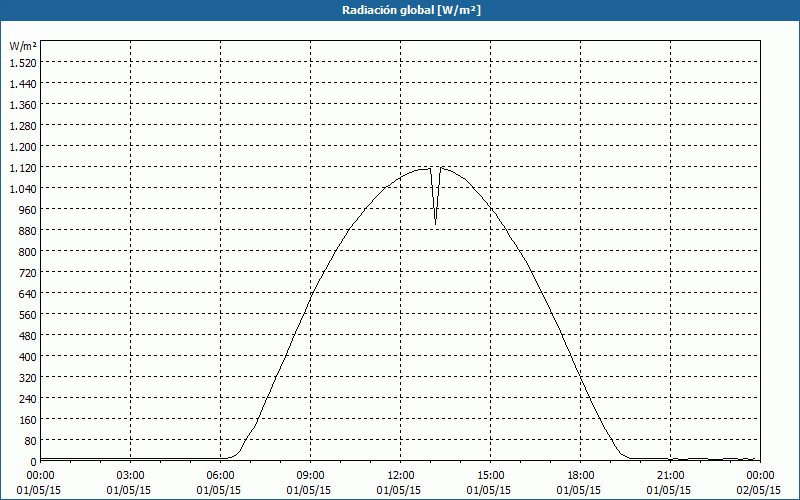Click the 12:00 time axis label

[x=401, y=476]
